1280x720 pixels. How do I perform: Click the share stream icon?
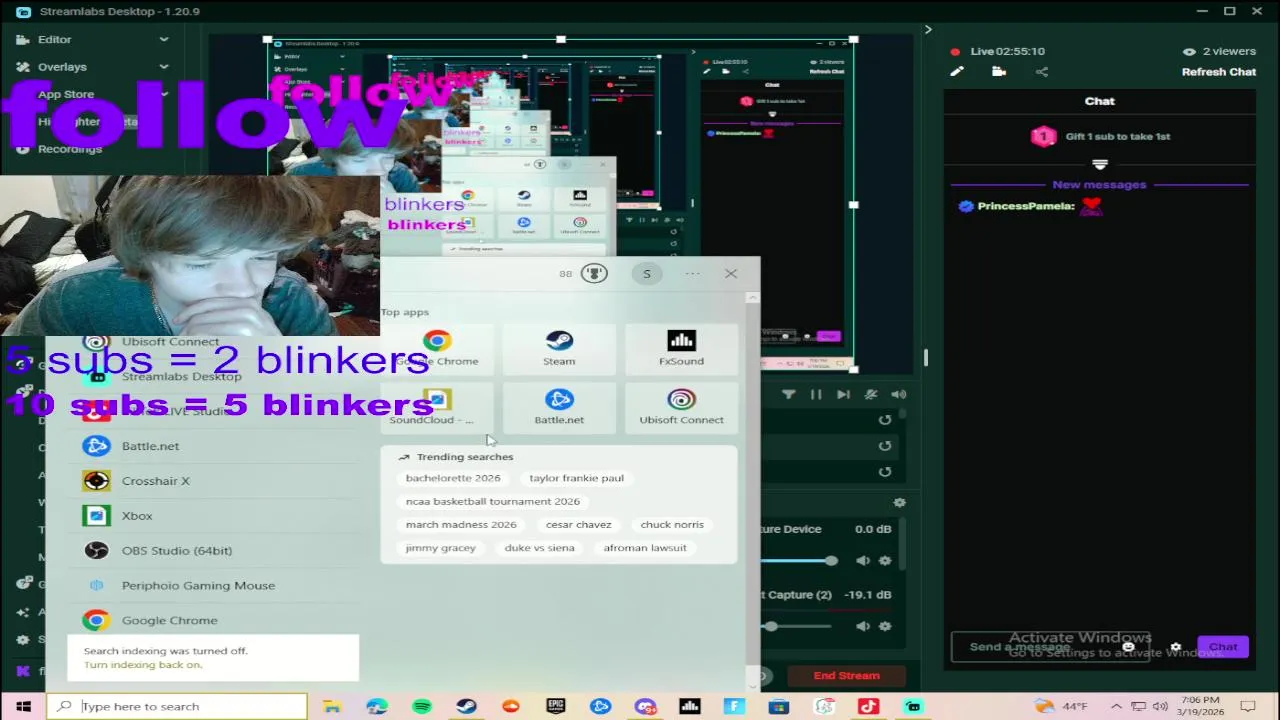(1042, 71)
